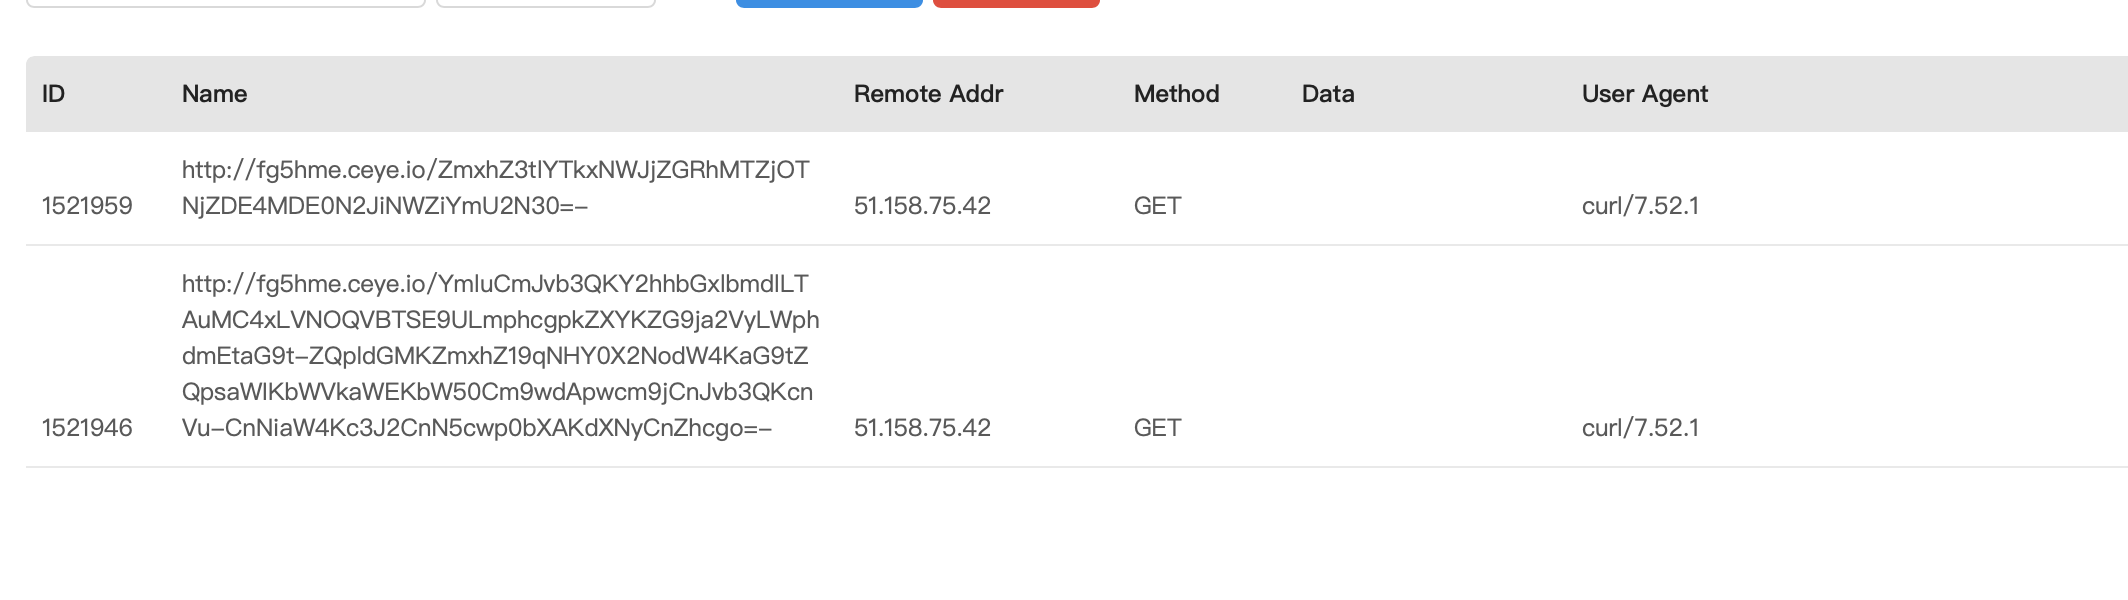Click the blue button above the table
Image resolution: width=2128 pixels, height=600 pixels.
829,3
